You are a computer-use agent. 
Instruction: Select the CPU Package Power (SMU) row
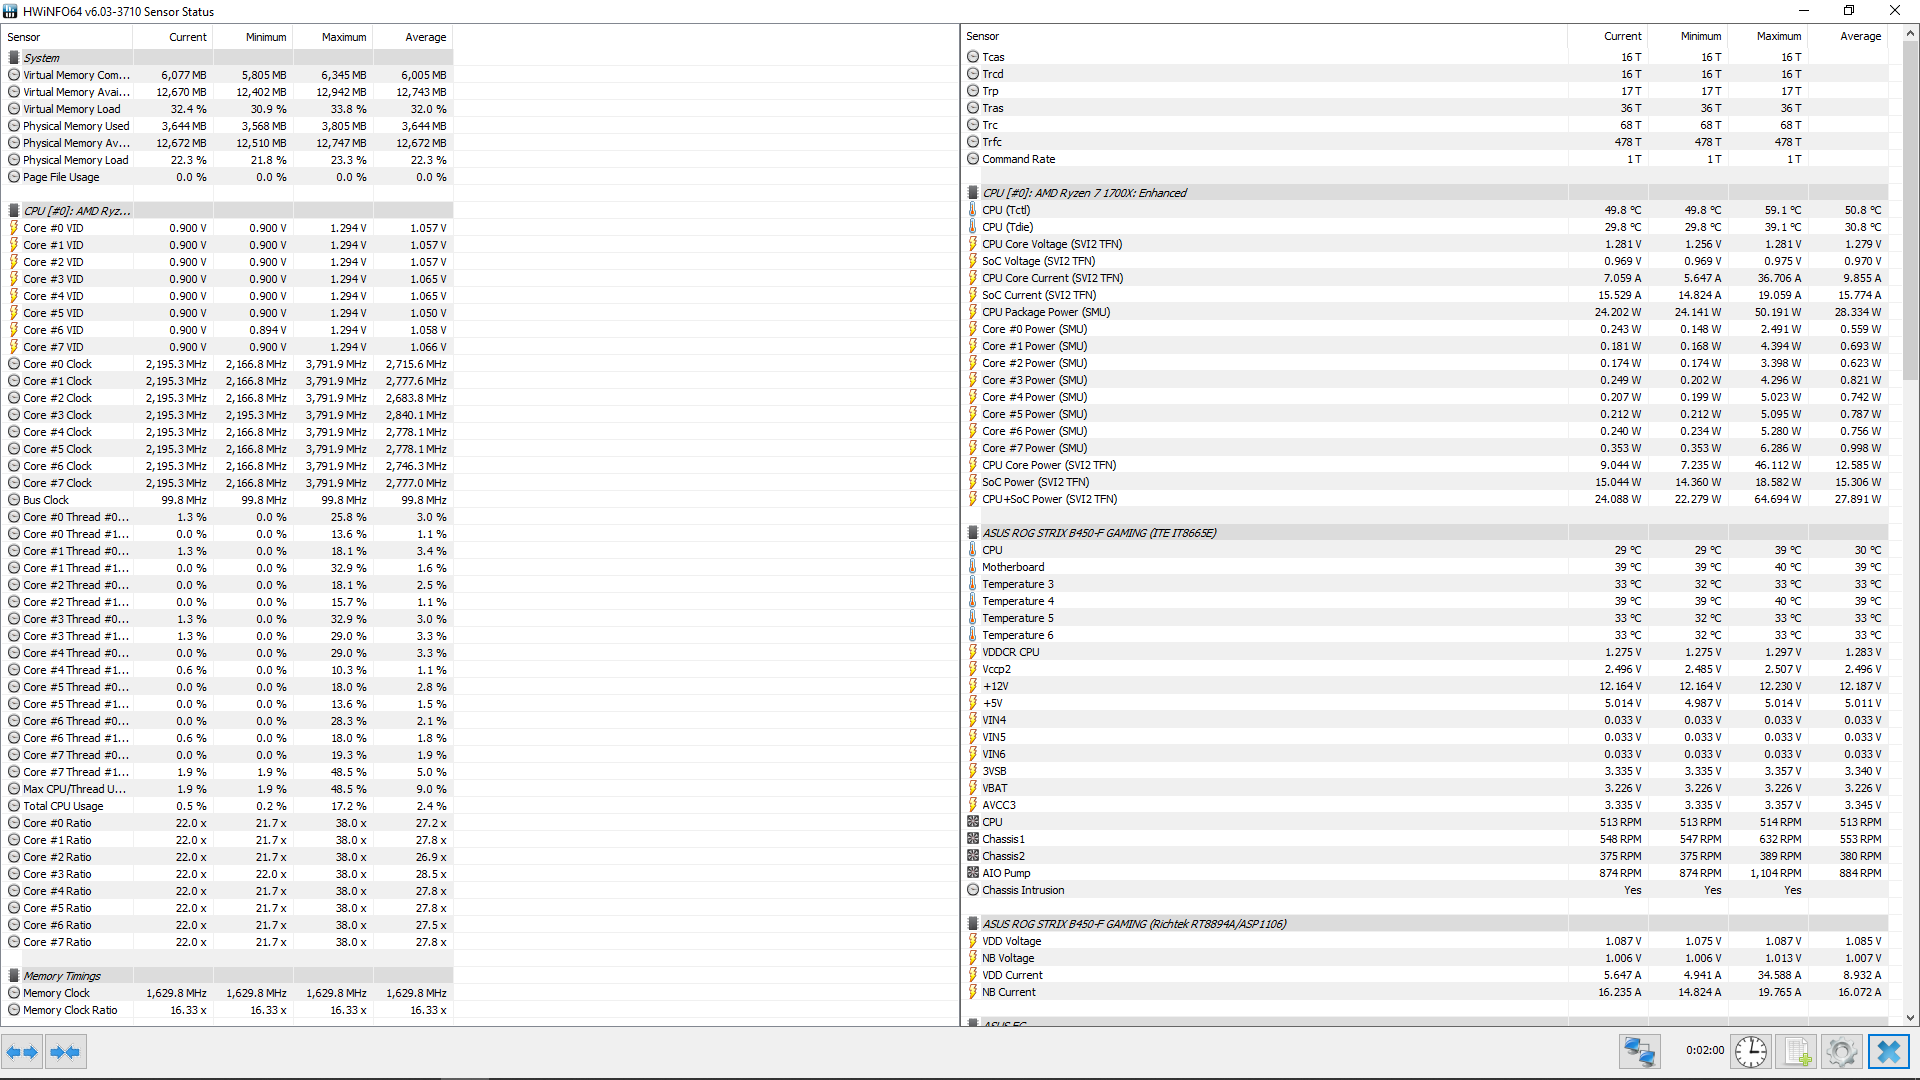(x=1046, y=312)
